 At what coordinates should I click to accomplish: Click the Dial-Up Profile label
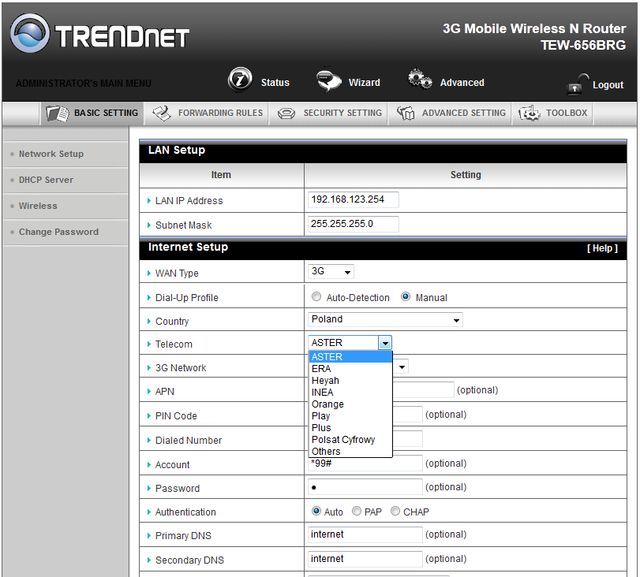tap(187, 297)
